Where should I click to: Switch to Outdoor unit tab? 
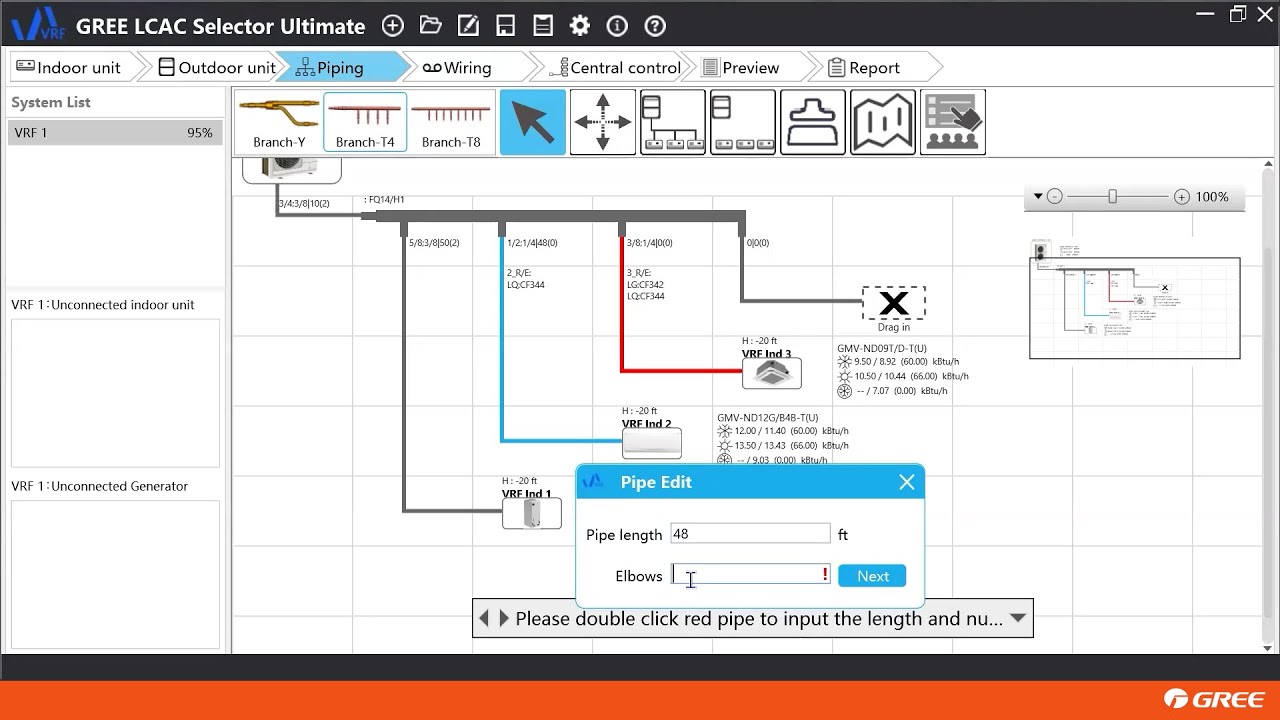[217, 68]
